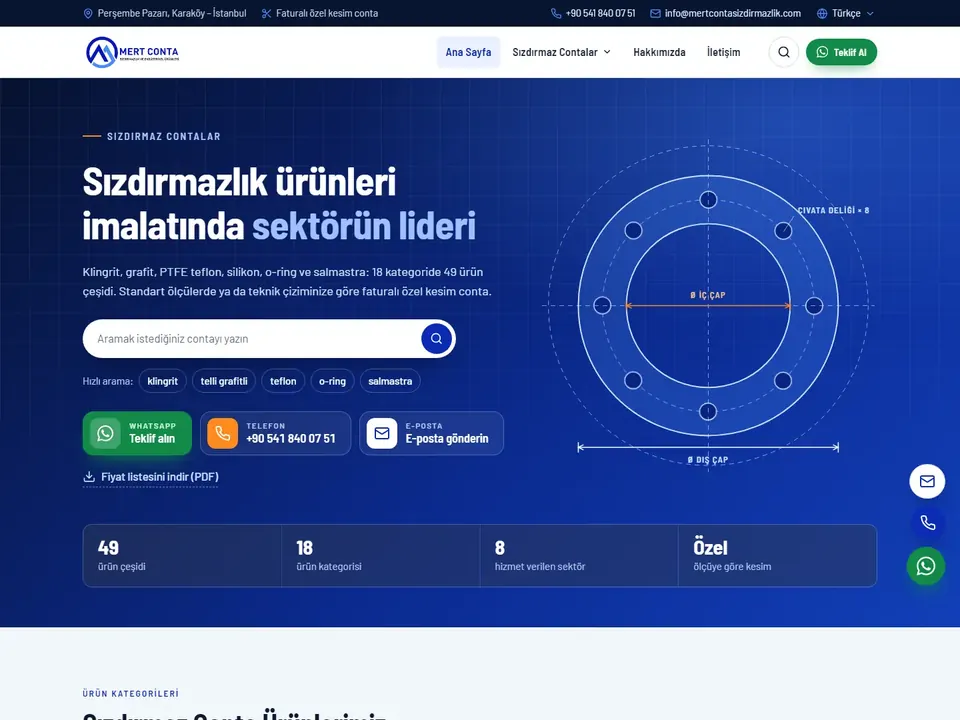Open the İletişim page
The image size is (960, 720).
pyautogui.click(x=724, y=52)
